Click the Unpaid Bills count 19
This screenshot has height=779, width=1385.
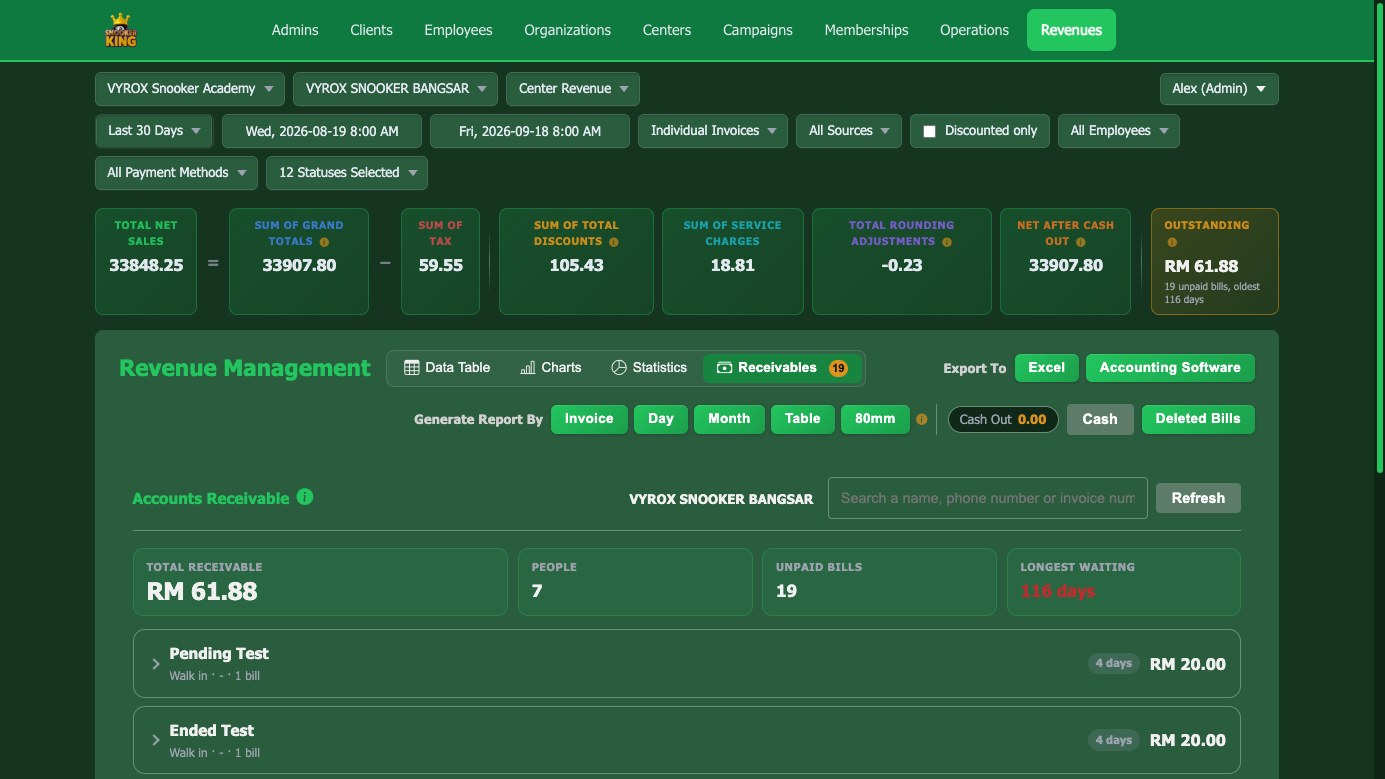786,591
